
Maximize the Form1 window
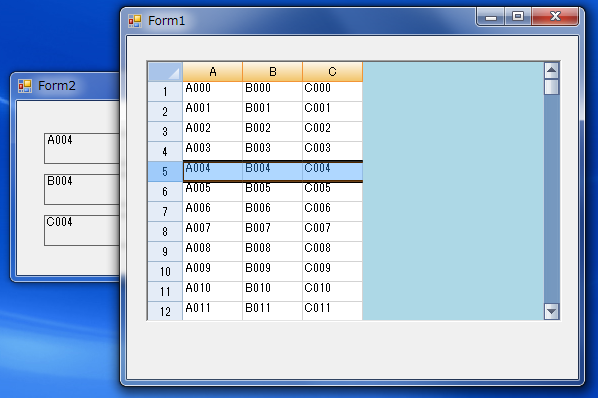point(518,17)
